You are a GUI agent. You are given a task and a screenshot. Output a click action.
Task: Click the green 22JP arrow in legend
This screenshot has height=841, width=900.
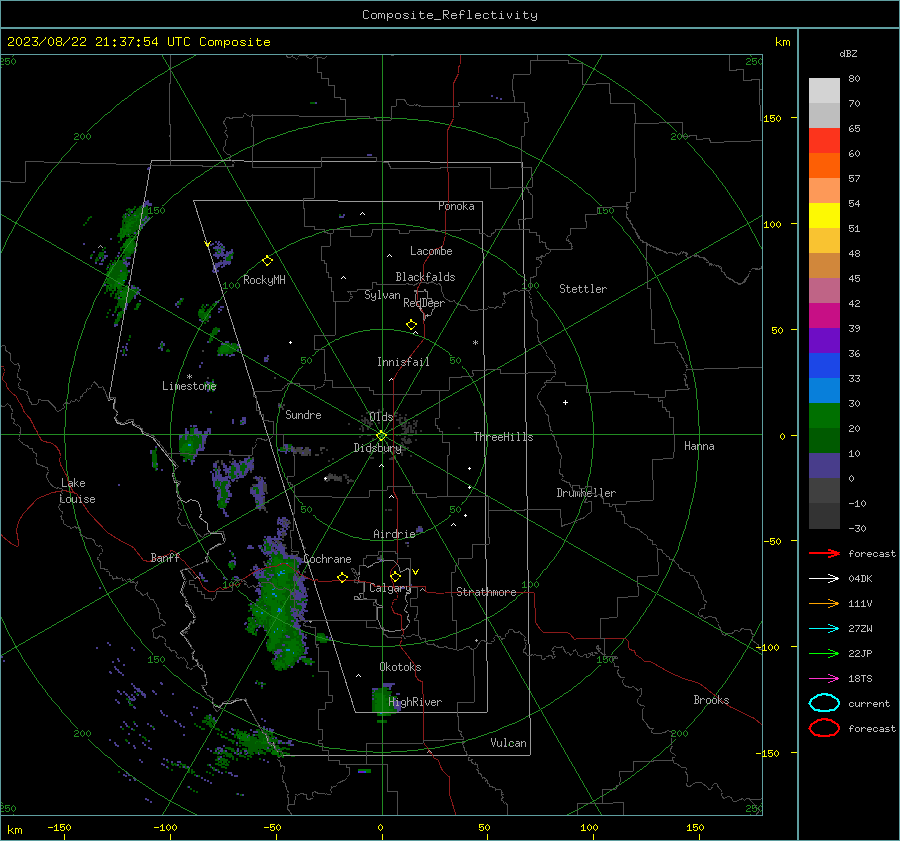(x=824, y=653)
